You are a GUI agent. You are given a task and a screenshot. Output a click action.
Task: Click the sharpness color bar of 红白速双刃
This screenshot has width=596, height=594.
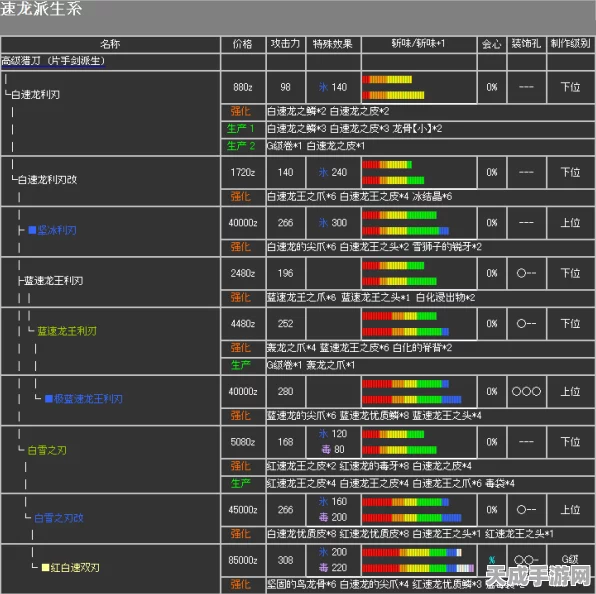[418, 560]
